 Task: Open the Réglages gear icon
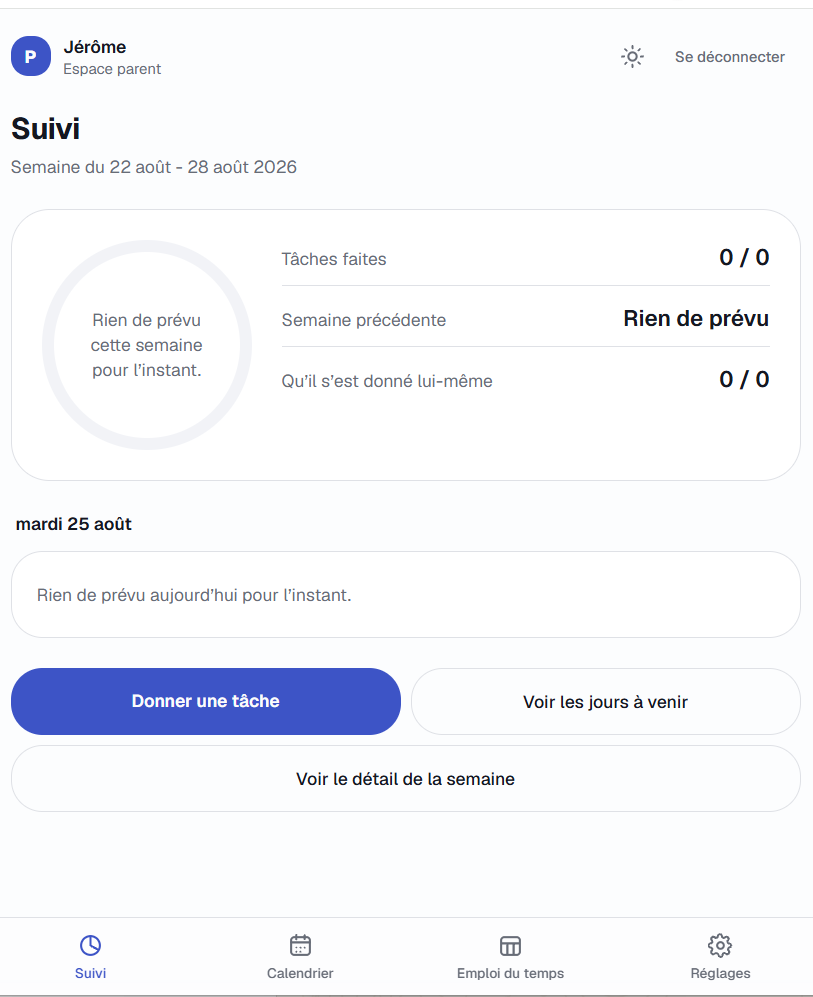point(720,945)
